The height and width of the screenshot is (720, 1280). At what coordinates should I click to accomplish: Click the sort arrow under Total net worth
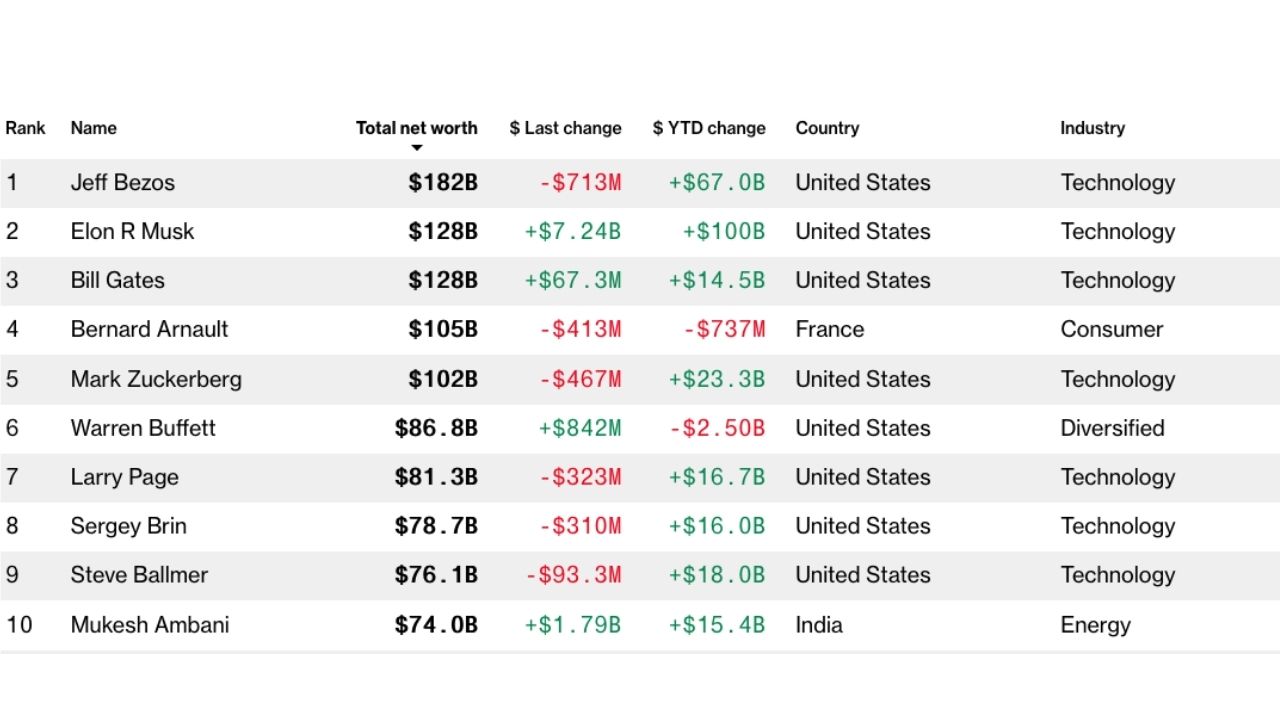(x=417, y=149)
